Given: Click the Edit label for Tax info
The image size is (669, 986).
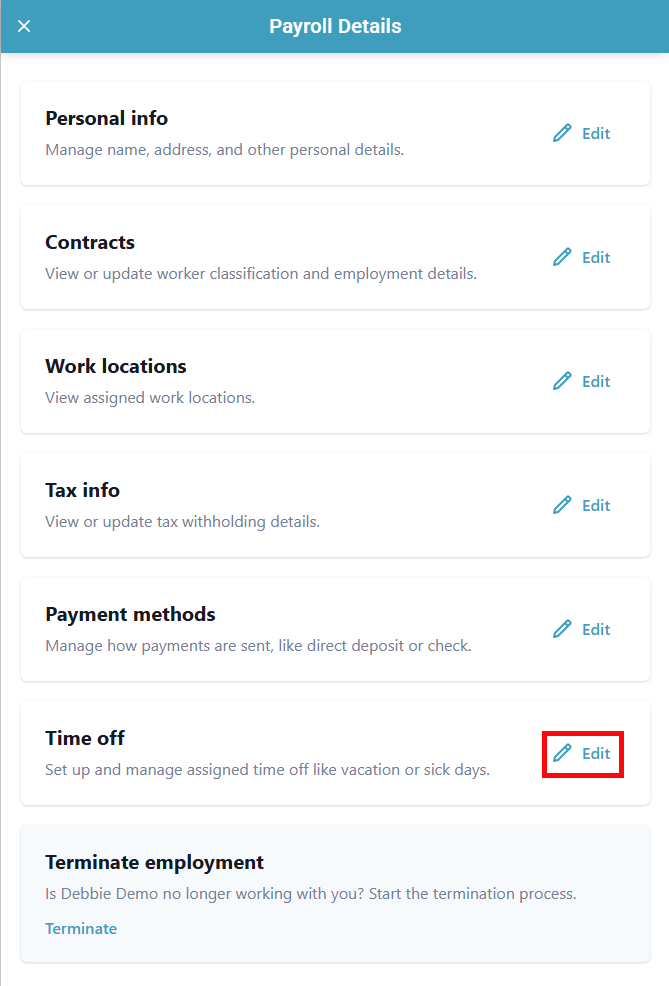Looking at the screenshot, I should pos(596,505).
